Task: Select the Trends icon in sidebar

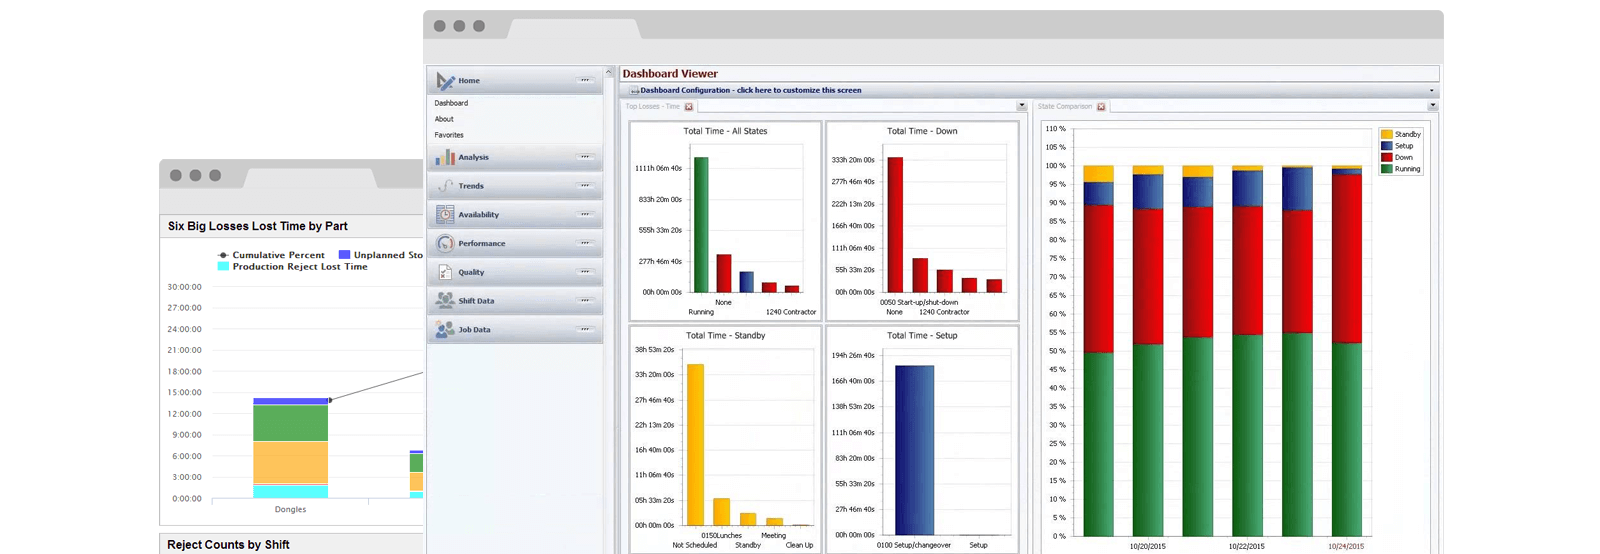Action: [x=445, y=186]
